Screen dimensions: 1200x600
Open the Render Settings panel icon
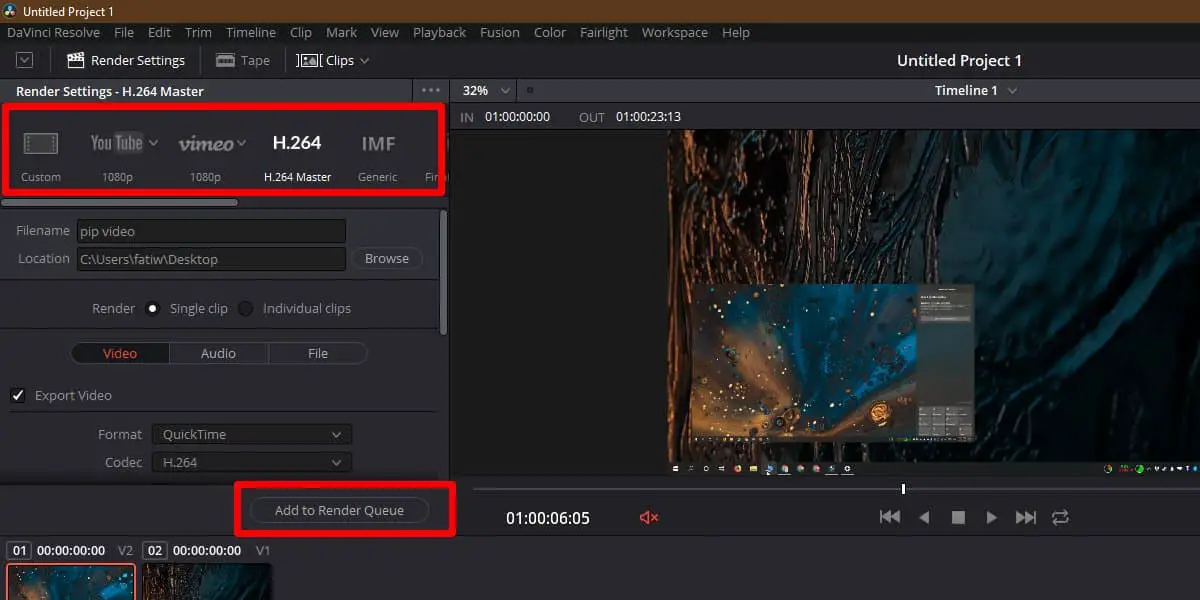click(76, 60)
